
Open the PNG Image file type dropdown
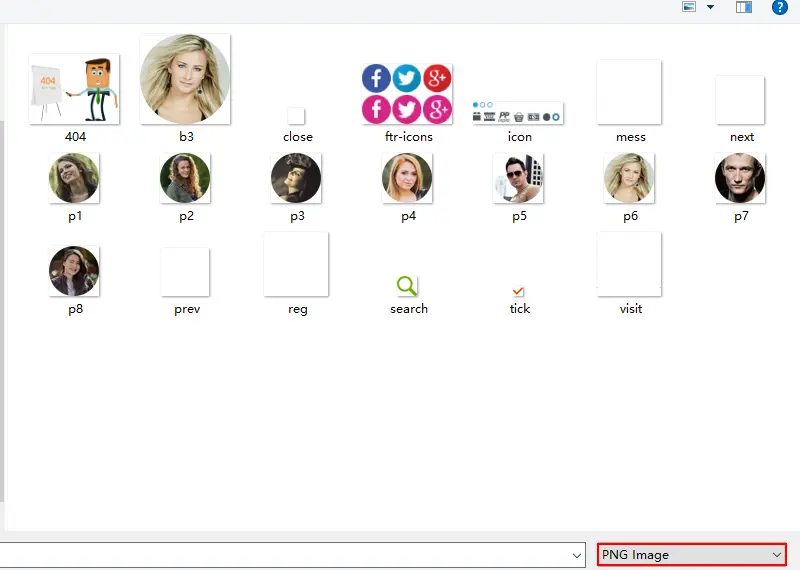point(692,555)
